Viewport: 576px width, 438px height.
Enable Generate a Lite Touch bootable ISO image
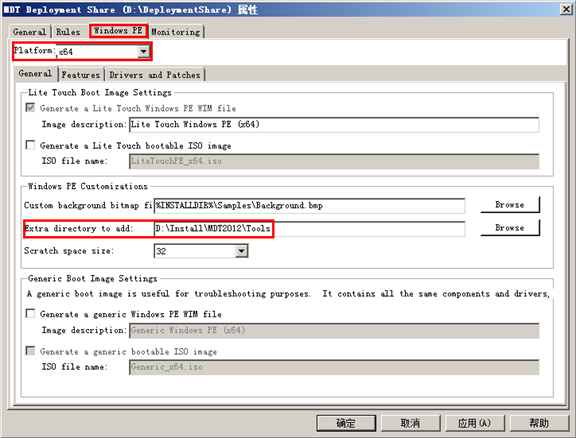coord(30,145)
